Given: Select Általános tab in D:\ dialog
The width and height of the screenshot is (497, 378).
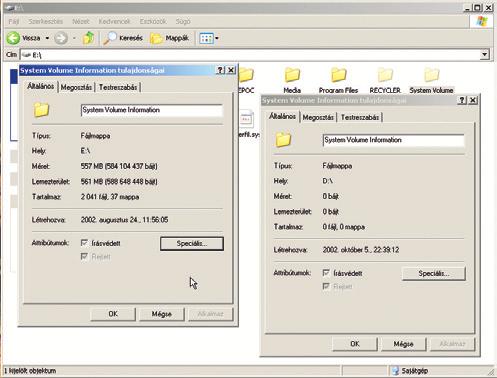Looking at the screenshot, I should [x=282, y=116].
